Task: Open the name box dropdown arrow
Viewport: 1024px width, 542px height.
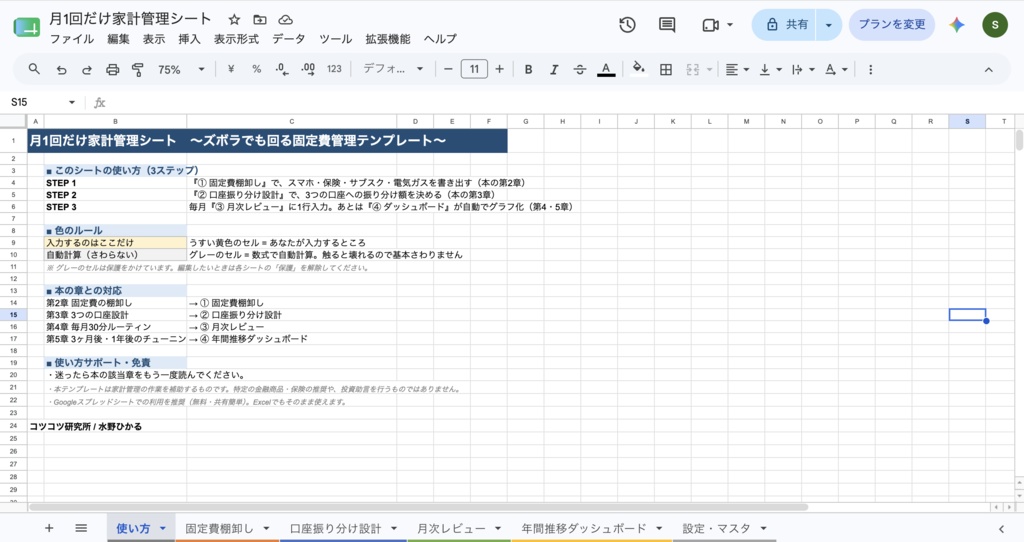Action: click(72, 103)
